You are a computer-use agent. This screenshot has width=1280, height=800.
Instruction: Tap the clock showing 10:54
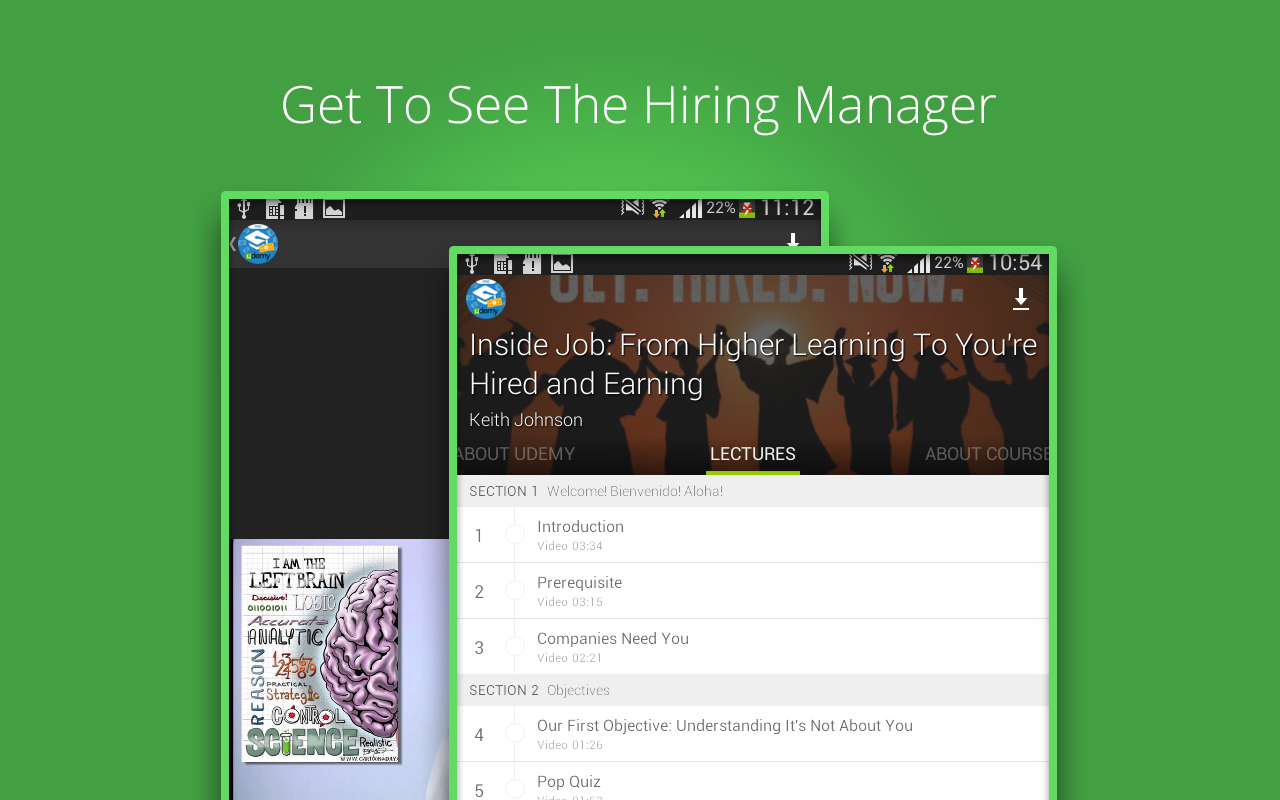pyautogui.click(x=1015, y=263)
